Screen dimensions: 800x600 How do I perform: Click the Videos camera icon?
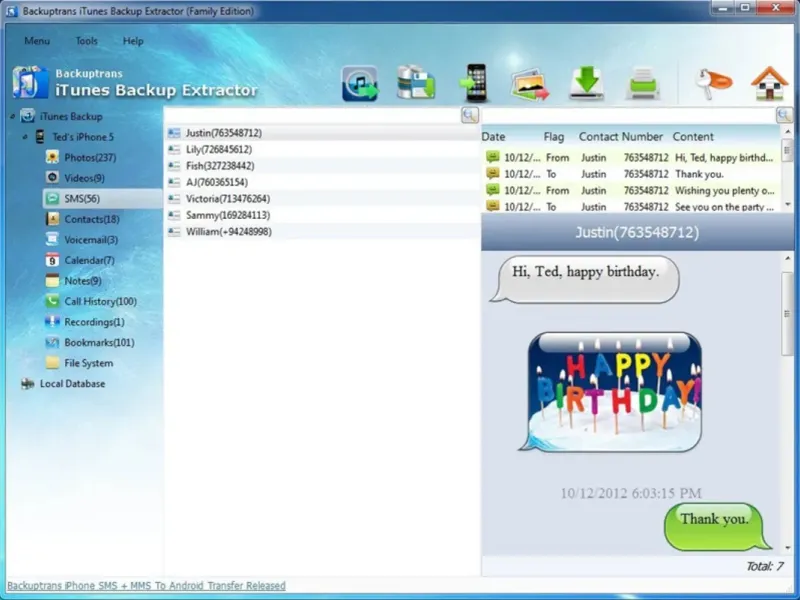tap(52, 177)
